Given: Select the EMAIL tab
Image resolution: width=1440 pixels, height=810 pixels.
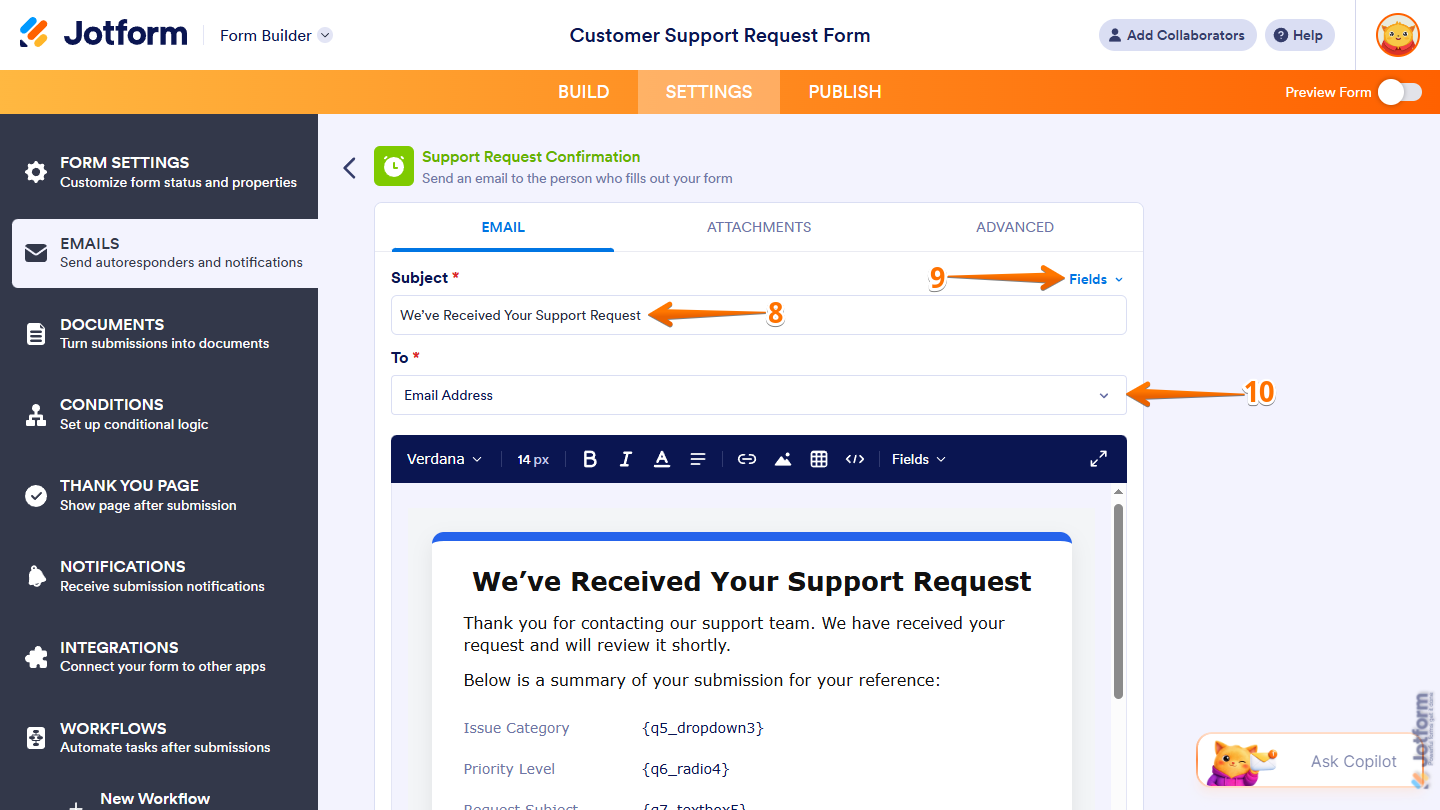Looking at the screenshot, I should [503, 227].
